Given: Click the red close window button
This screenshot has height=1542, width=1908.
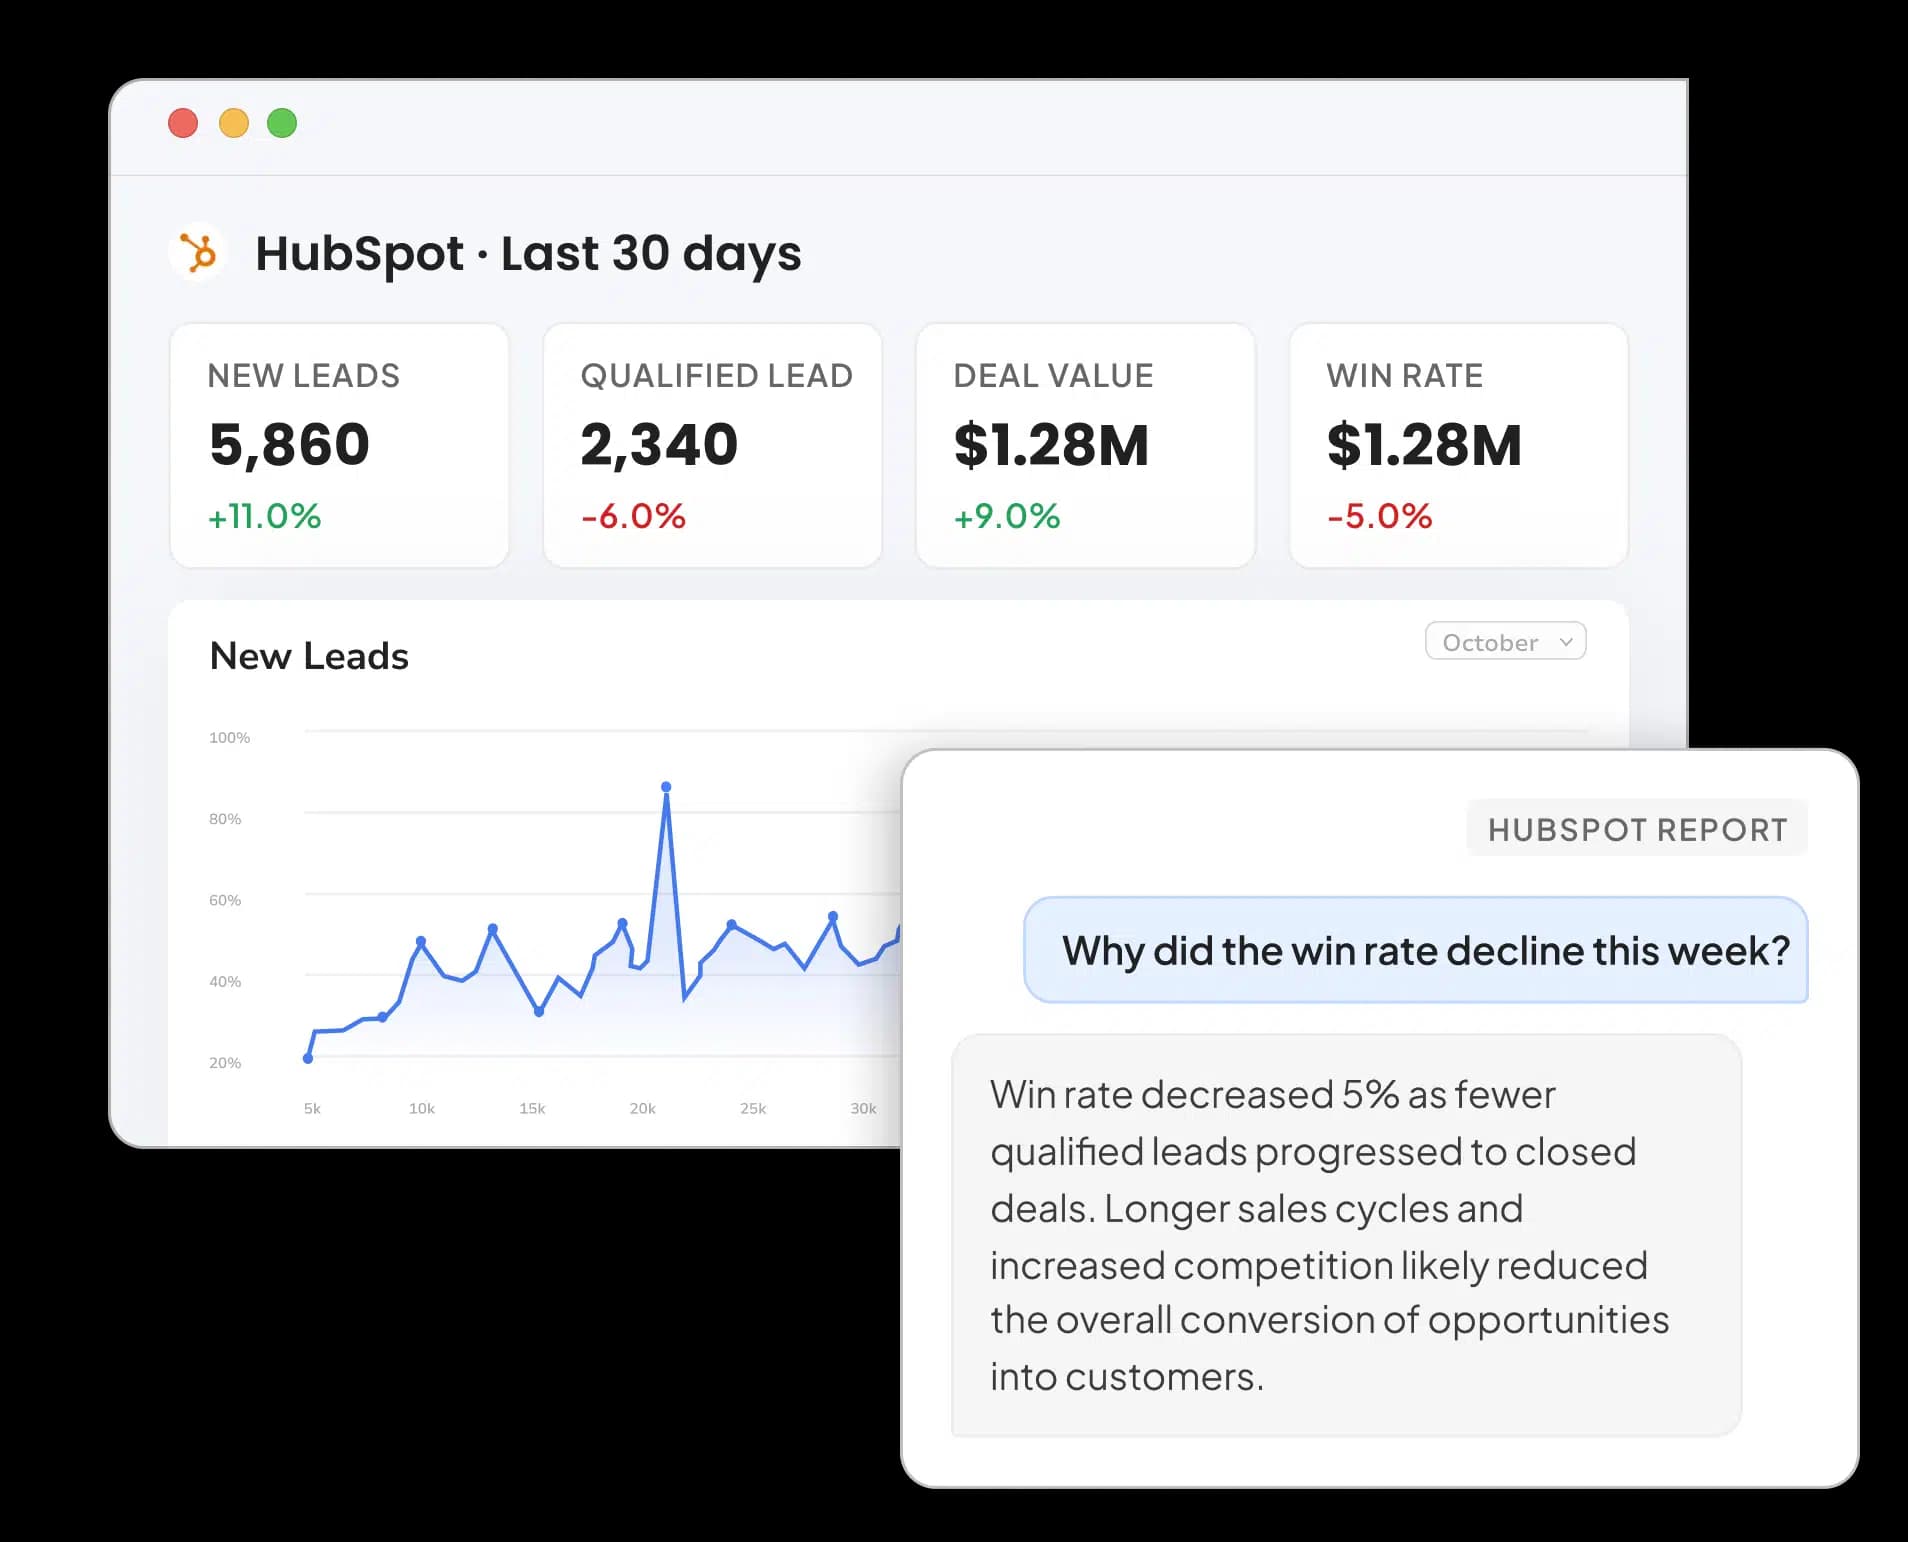Looking at the screenshot, I should [183, 123].
